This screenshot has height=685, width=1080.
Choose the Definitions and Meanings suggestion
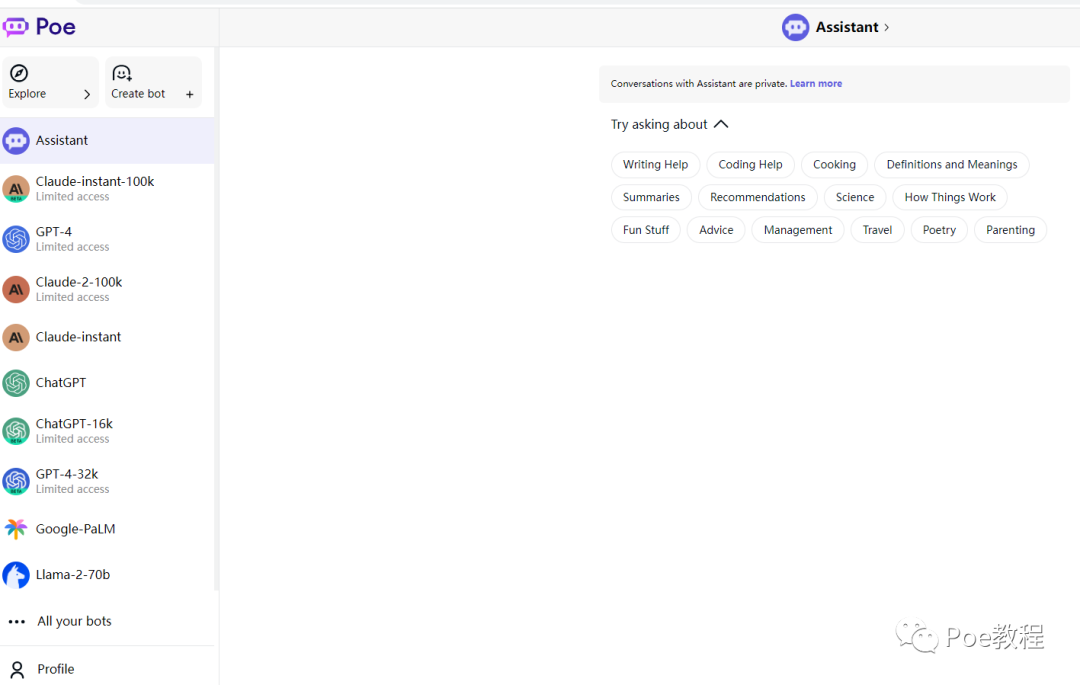click(x=951, y=165)
